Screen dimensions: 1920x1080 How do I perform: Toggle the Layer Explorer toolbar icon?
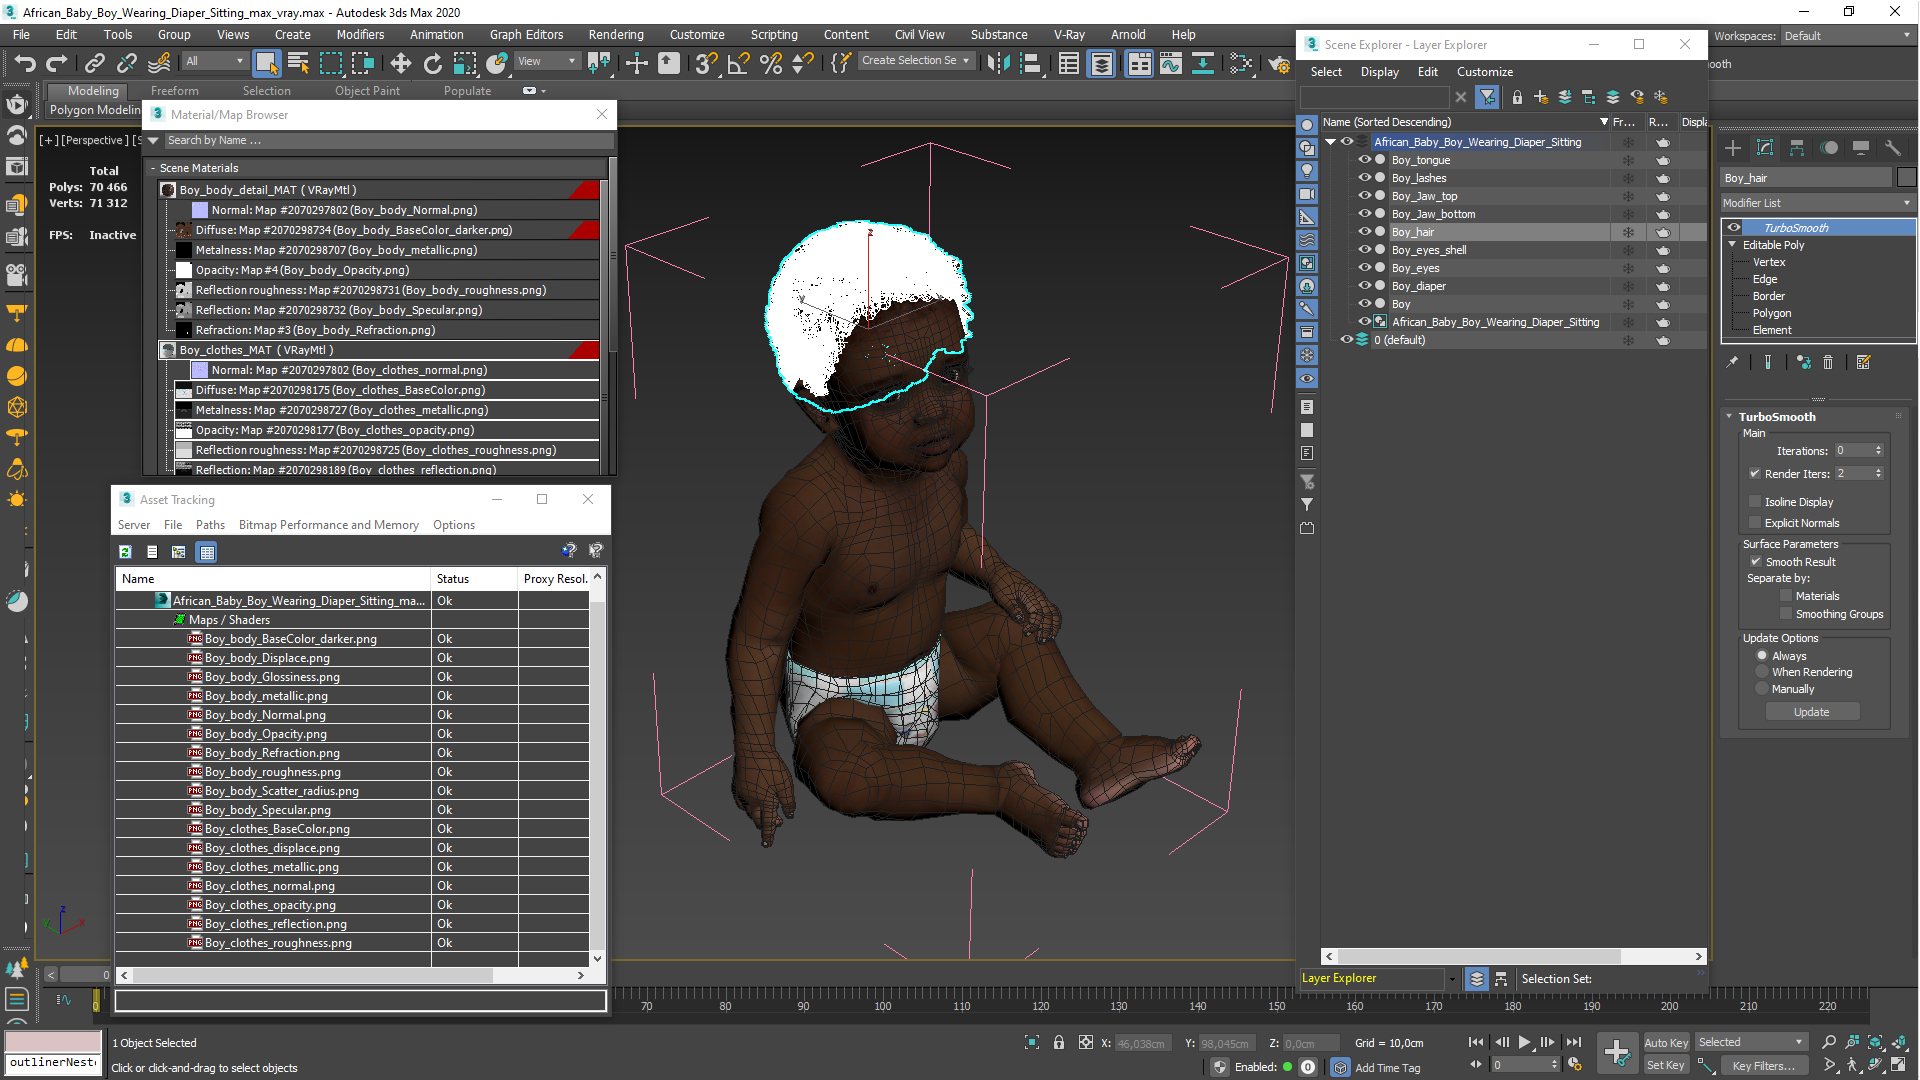pos(1101,63)
